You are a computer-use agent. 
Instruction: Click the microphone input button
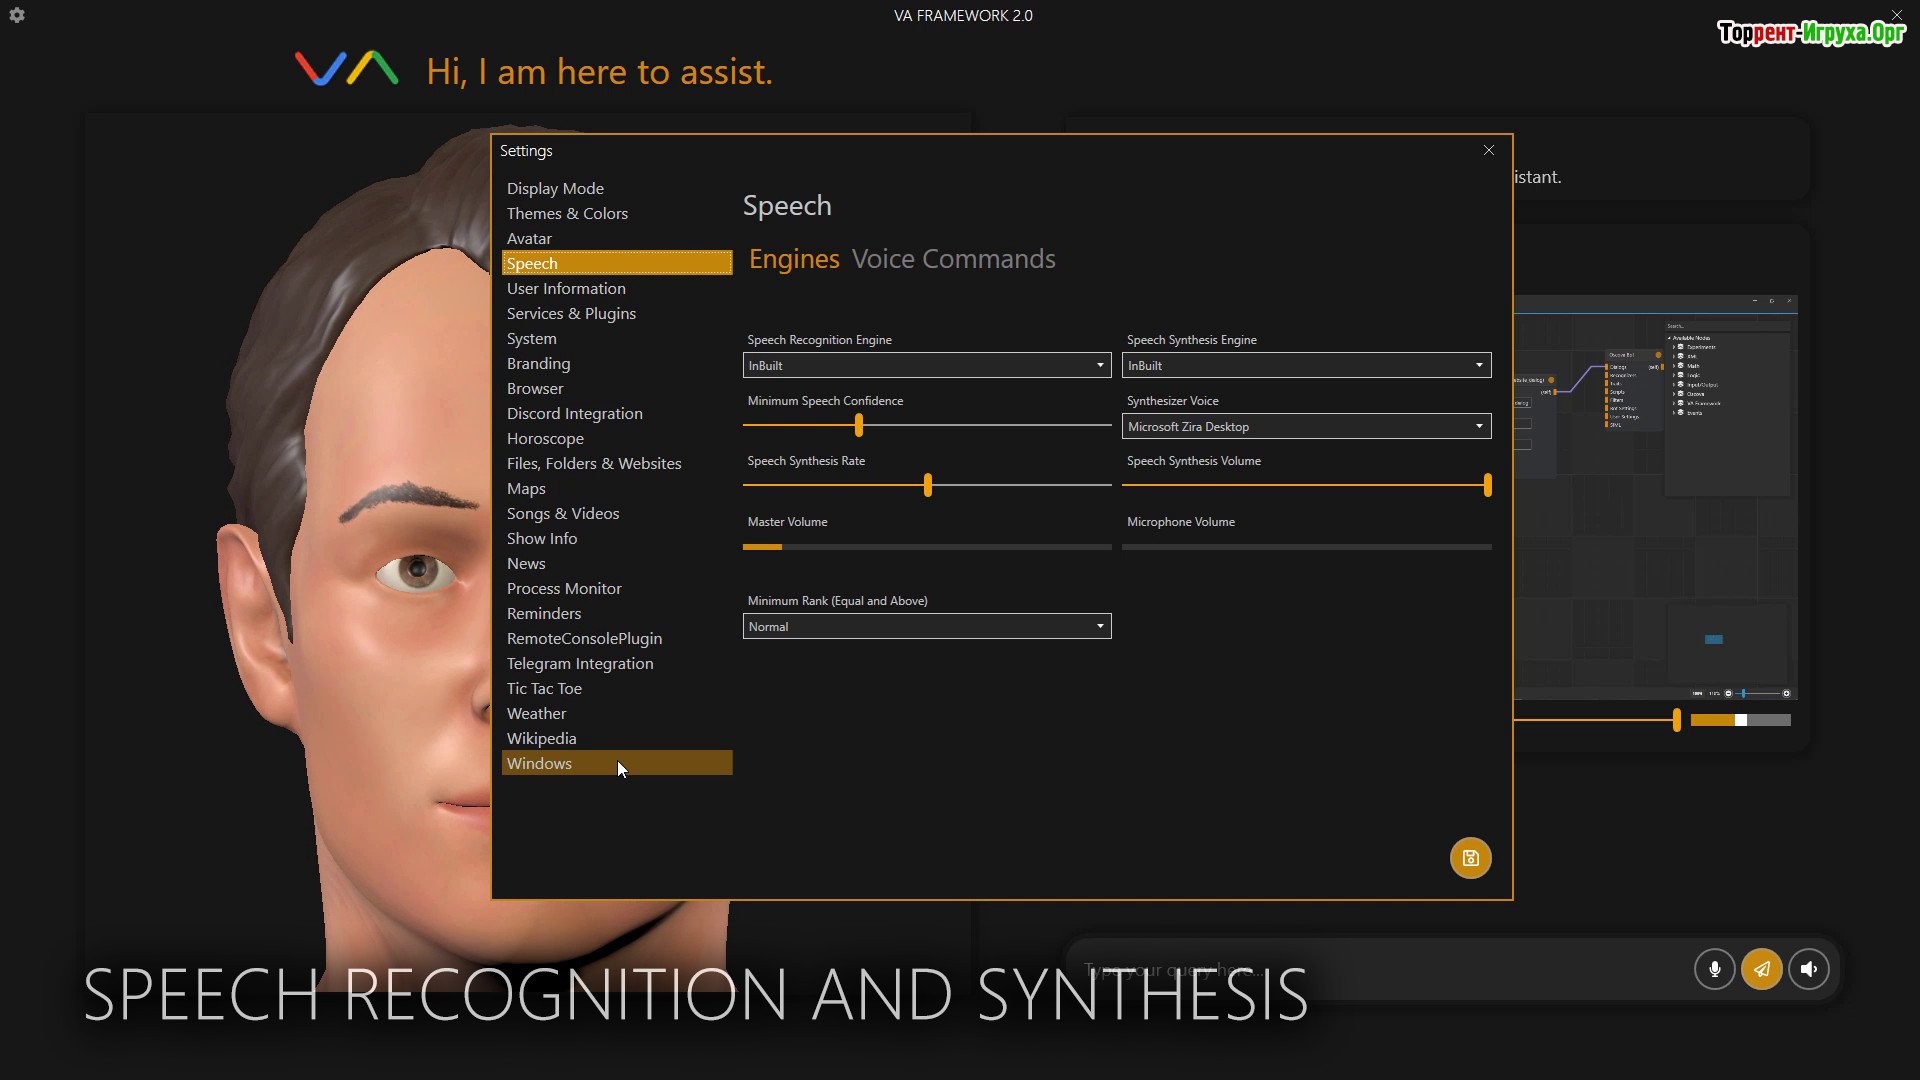point(1714,968)
